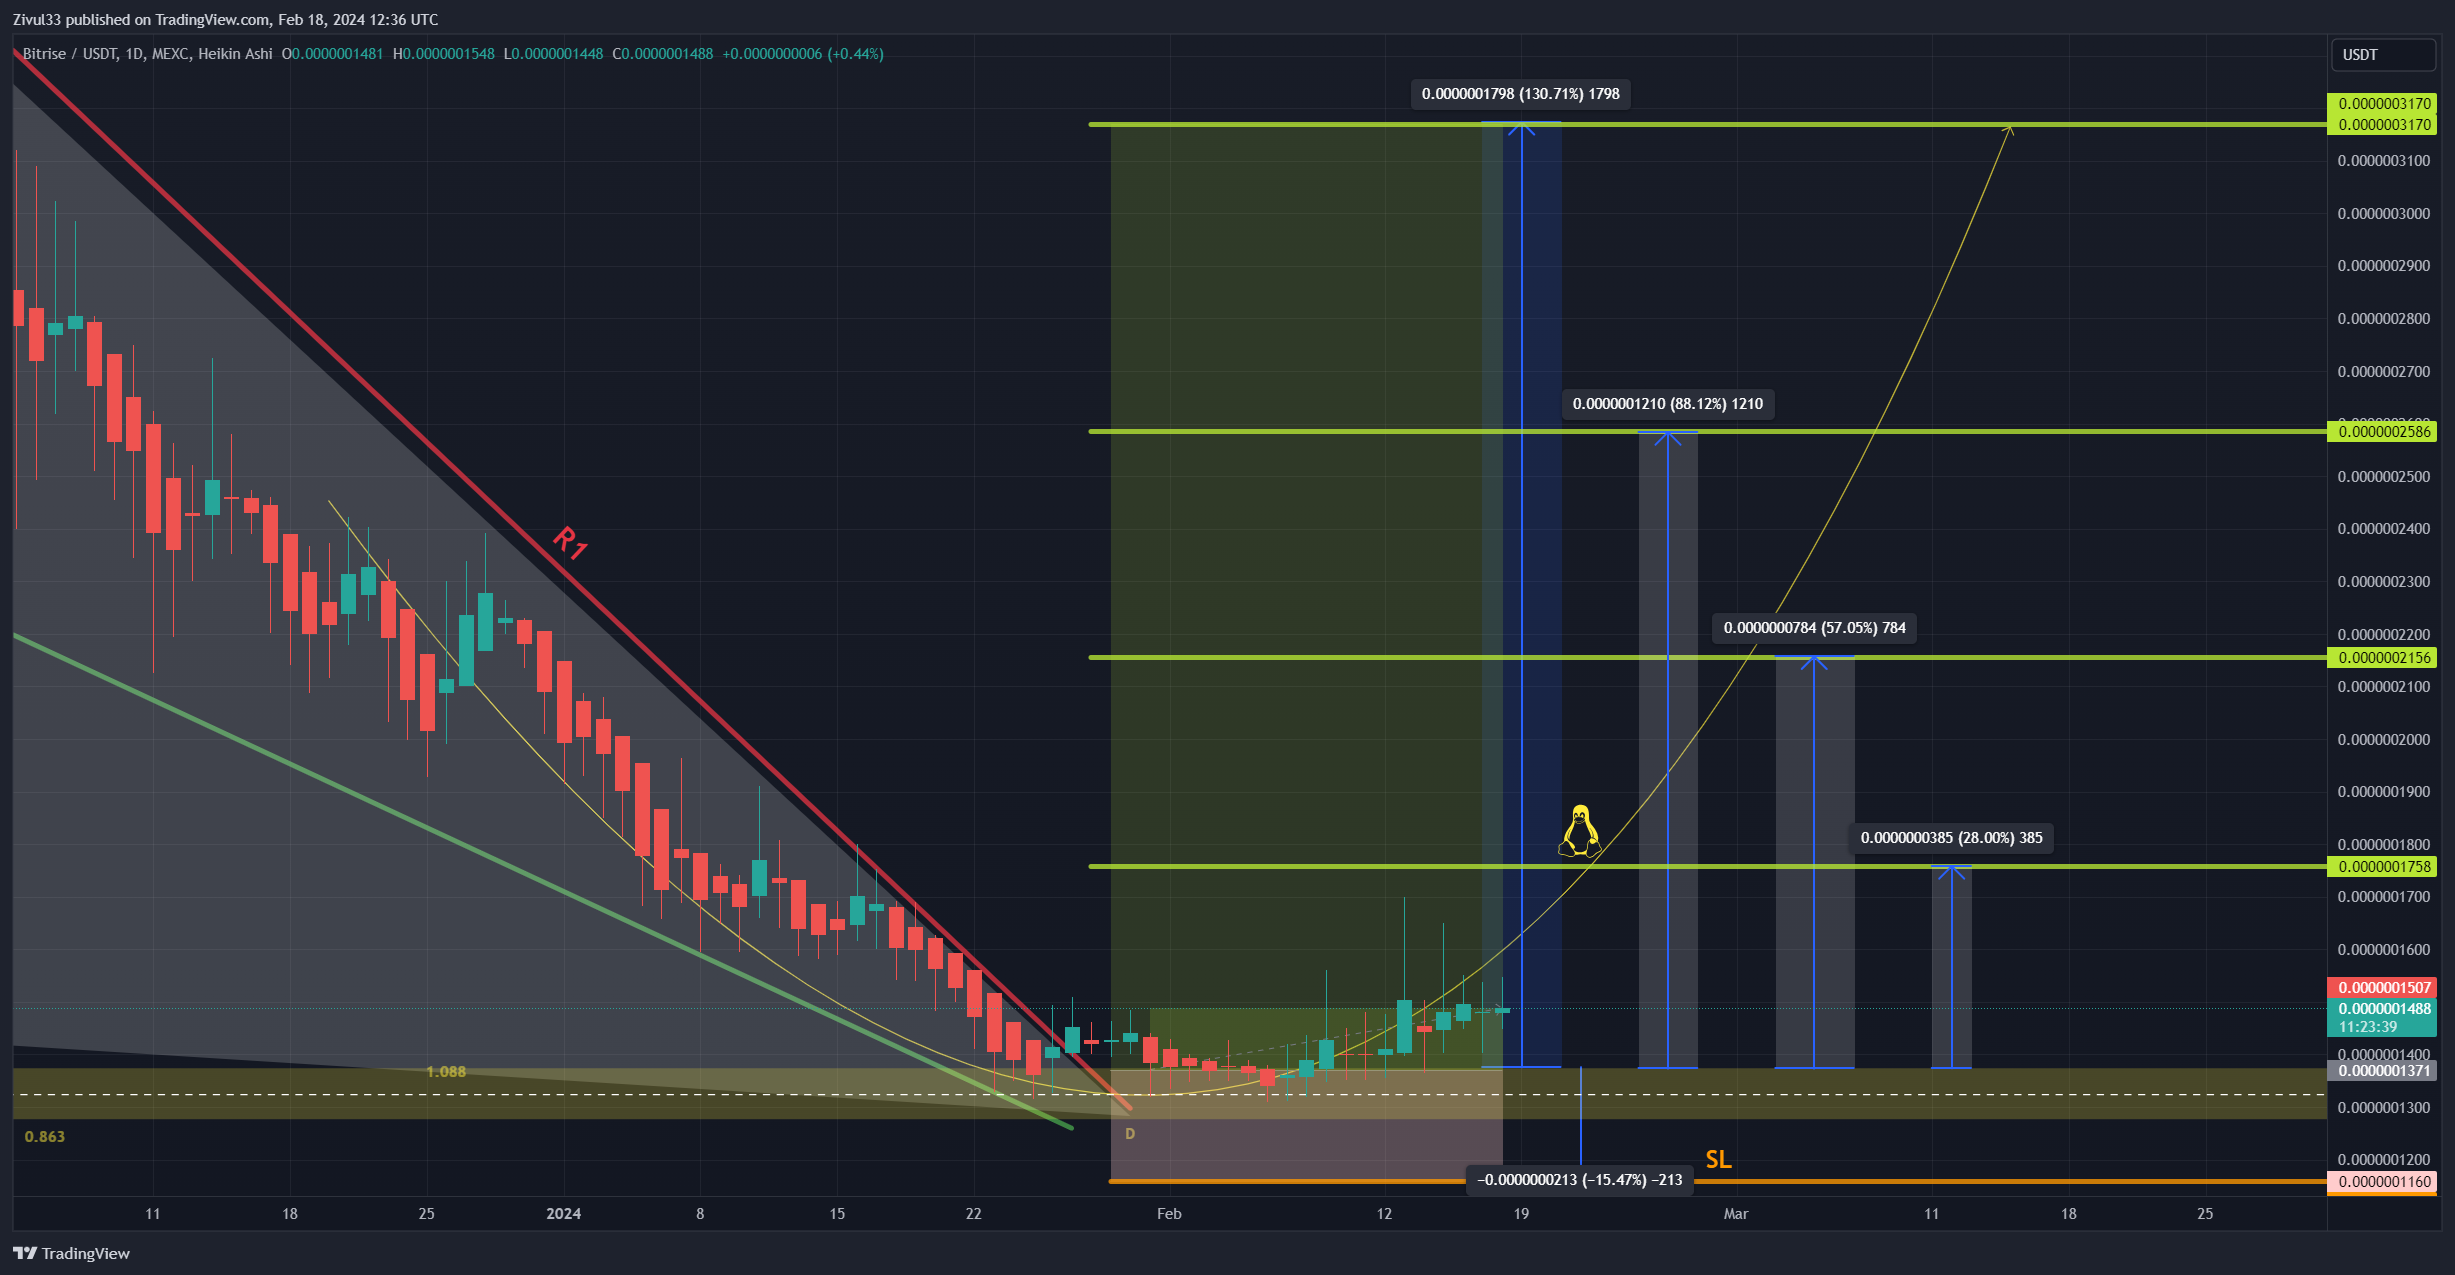Click the 1.088 level label
This screenshot has width=2455, height=1275.
click(446, 1072)
